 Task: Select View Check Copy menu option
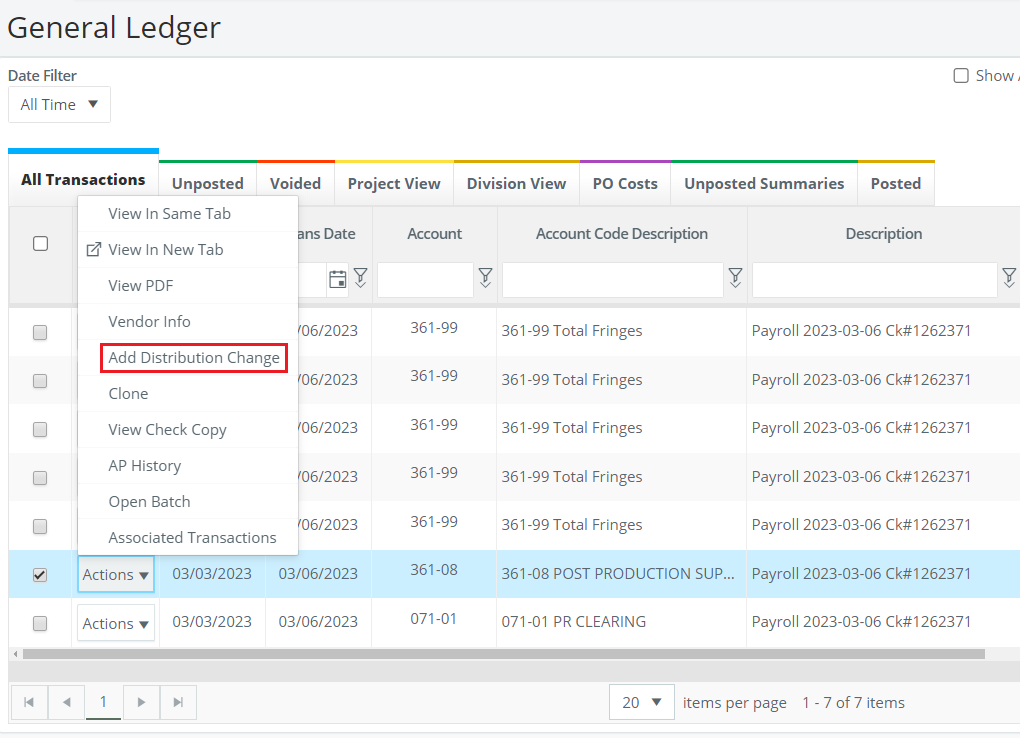coord(188,430)
